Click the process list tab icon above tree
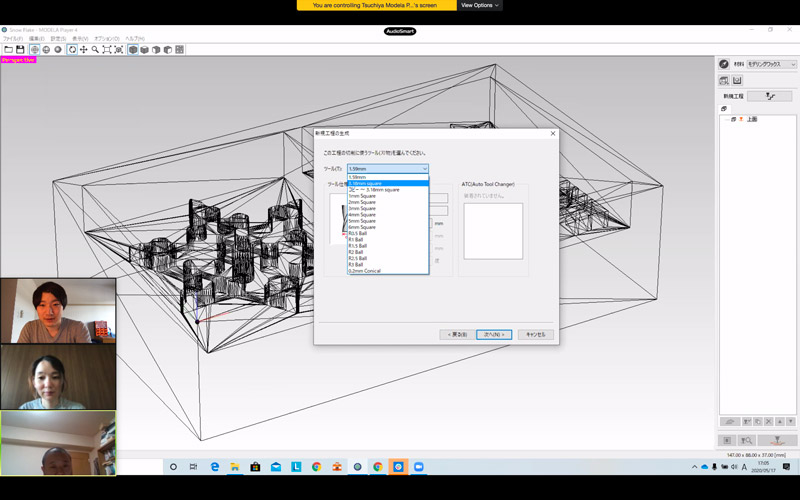The width and height of the screenshot is (800, 500). [x=724, y=109]
